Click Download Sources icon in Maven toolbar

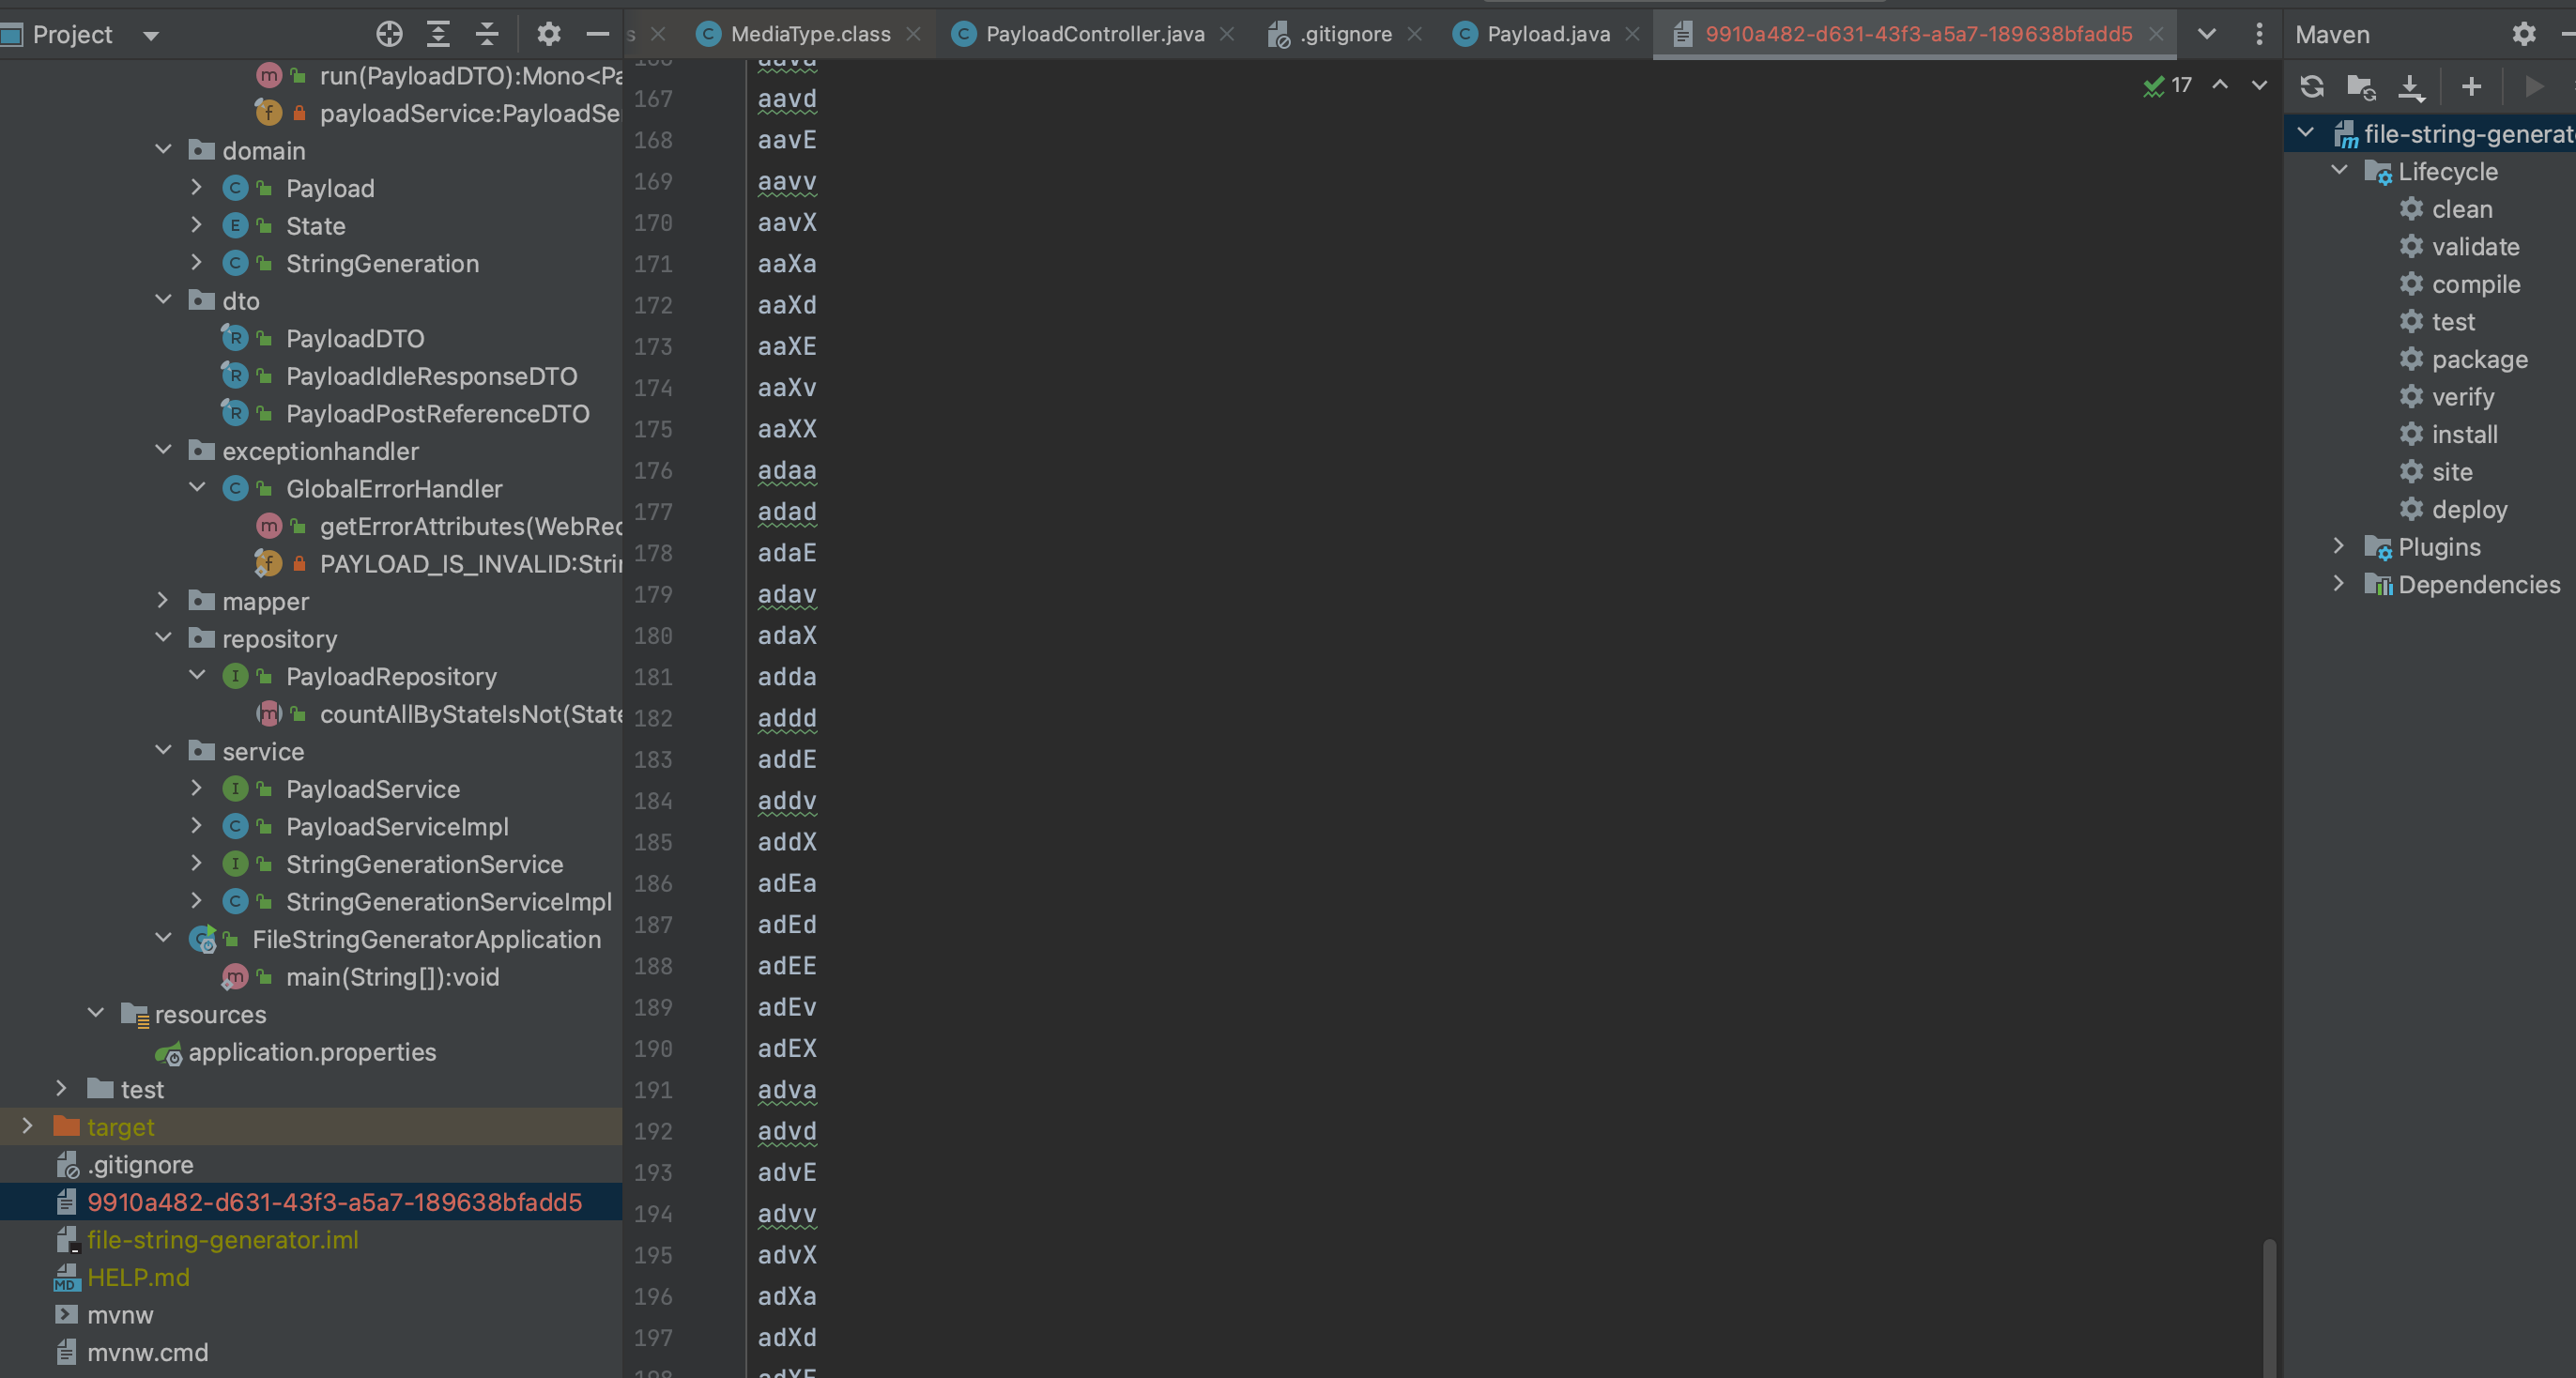2411,87
